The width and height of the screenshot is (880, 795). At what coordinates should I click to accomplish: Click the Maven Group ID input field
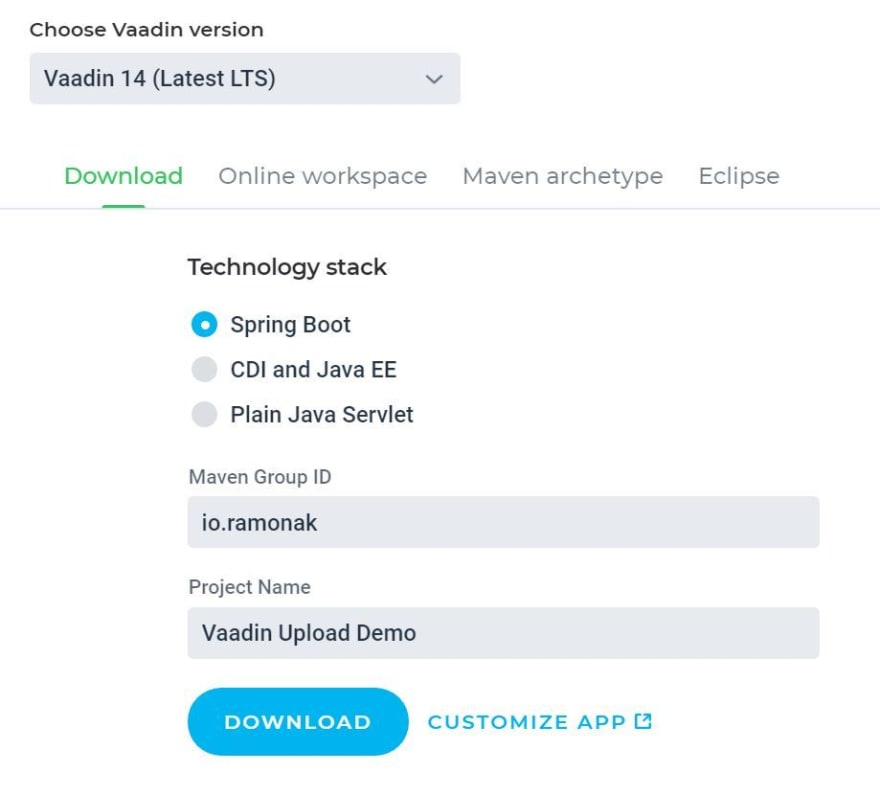pyautogui.click(x=503, y=521)
